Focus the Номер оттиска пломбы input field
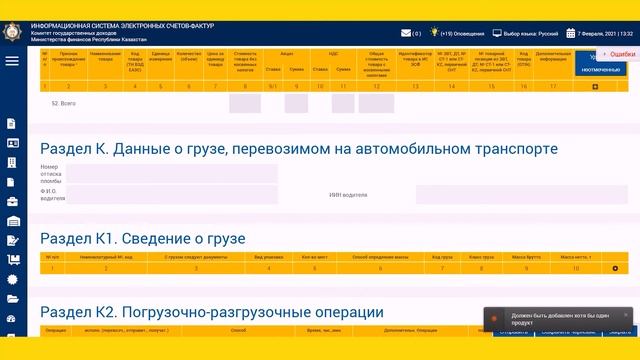The height and width of the screenshot is (360, 640). (x=172, y=174)
